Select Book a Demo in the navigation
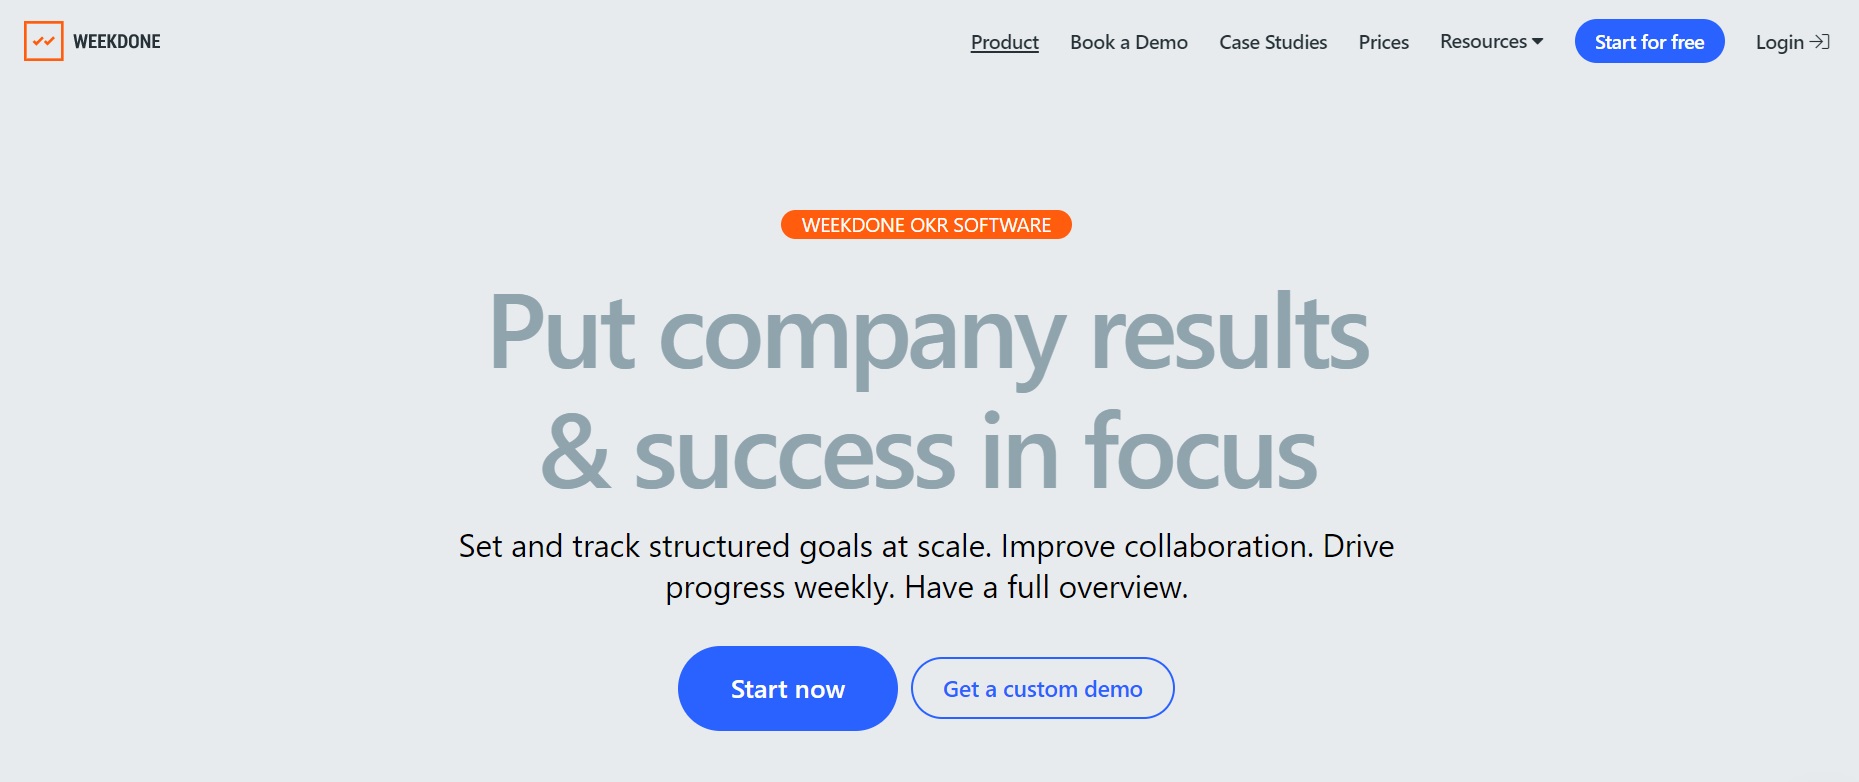Viewport: 1859px width, 782px height. click(x=1128, y=42)
